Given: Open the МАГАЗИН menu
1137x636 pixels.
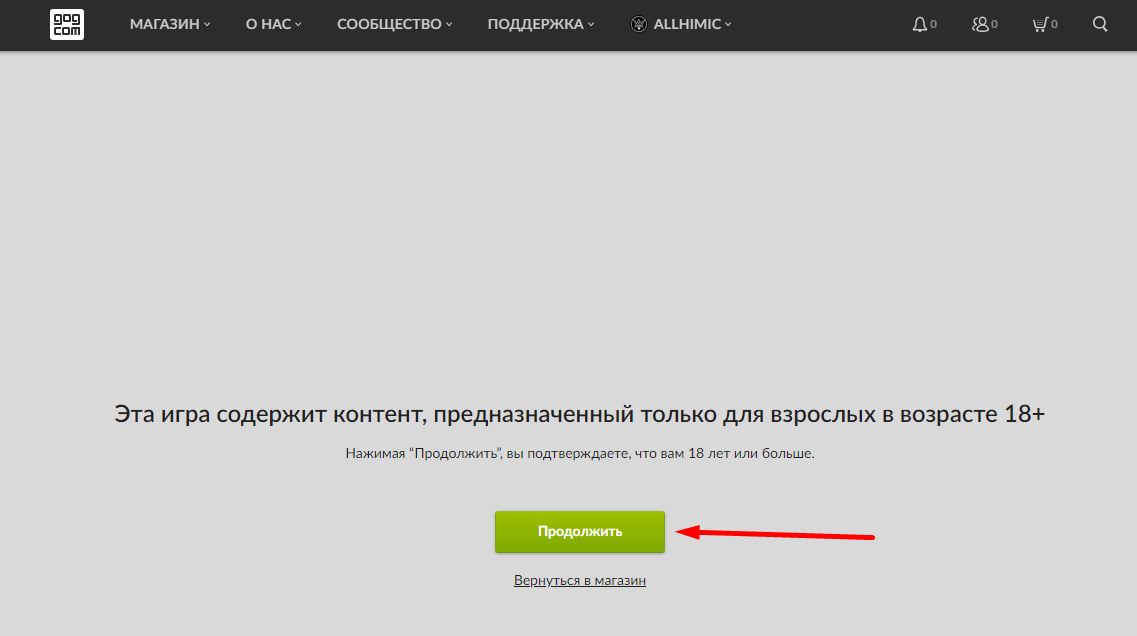Looking at the screenshot, I should [170, 25].
